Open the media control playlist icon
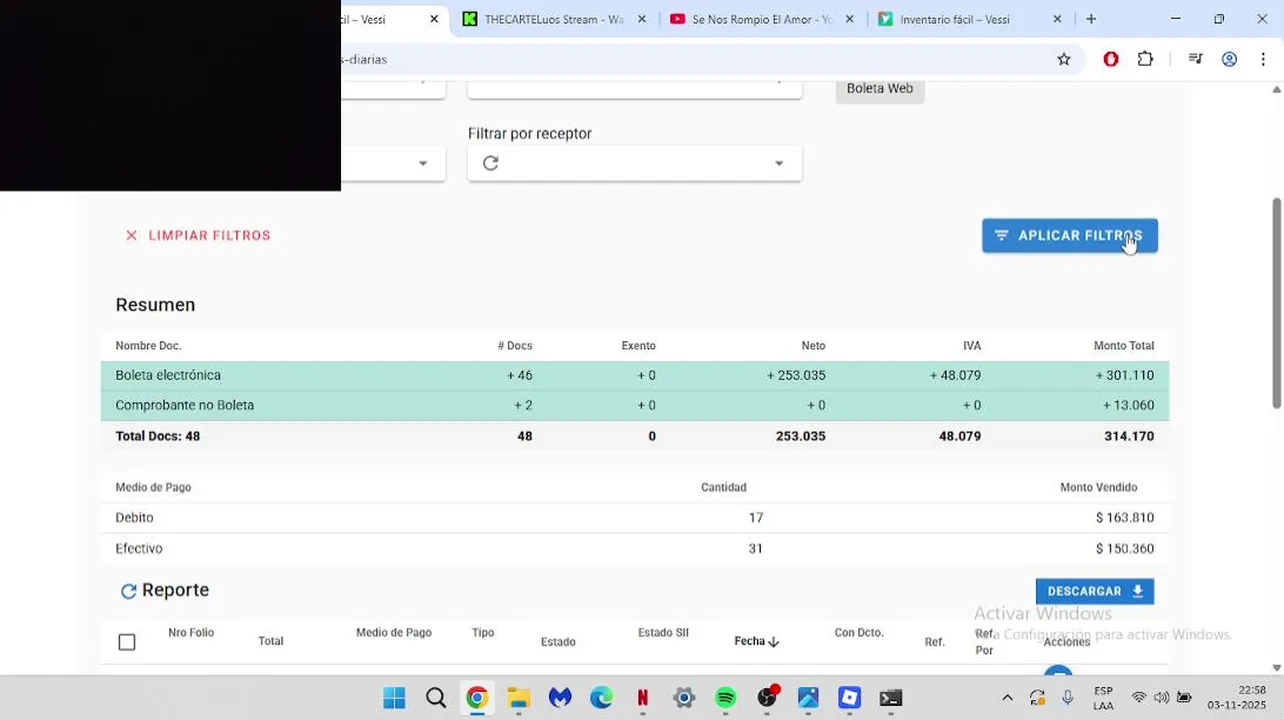 [x=1195, y=59]
